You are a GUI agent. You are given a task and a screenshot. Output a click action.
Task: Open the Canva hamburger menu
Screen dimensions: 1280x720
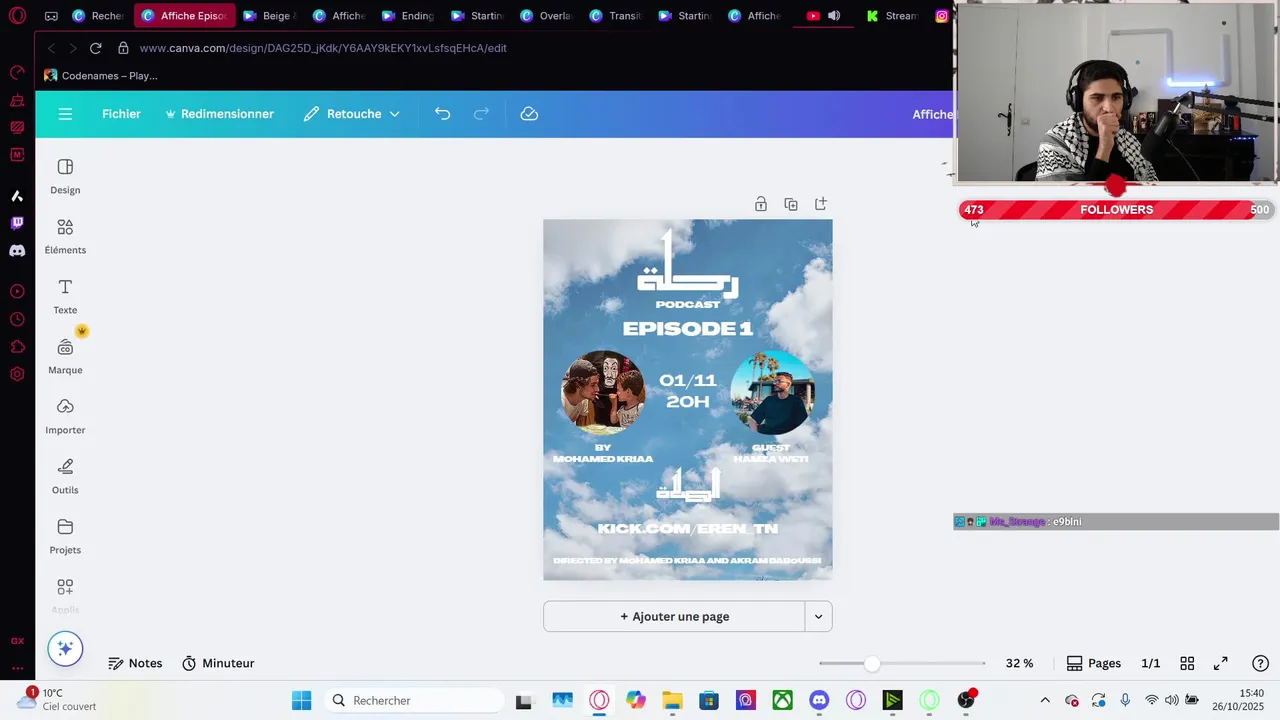pos(65,114)
